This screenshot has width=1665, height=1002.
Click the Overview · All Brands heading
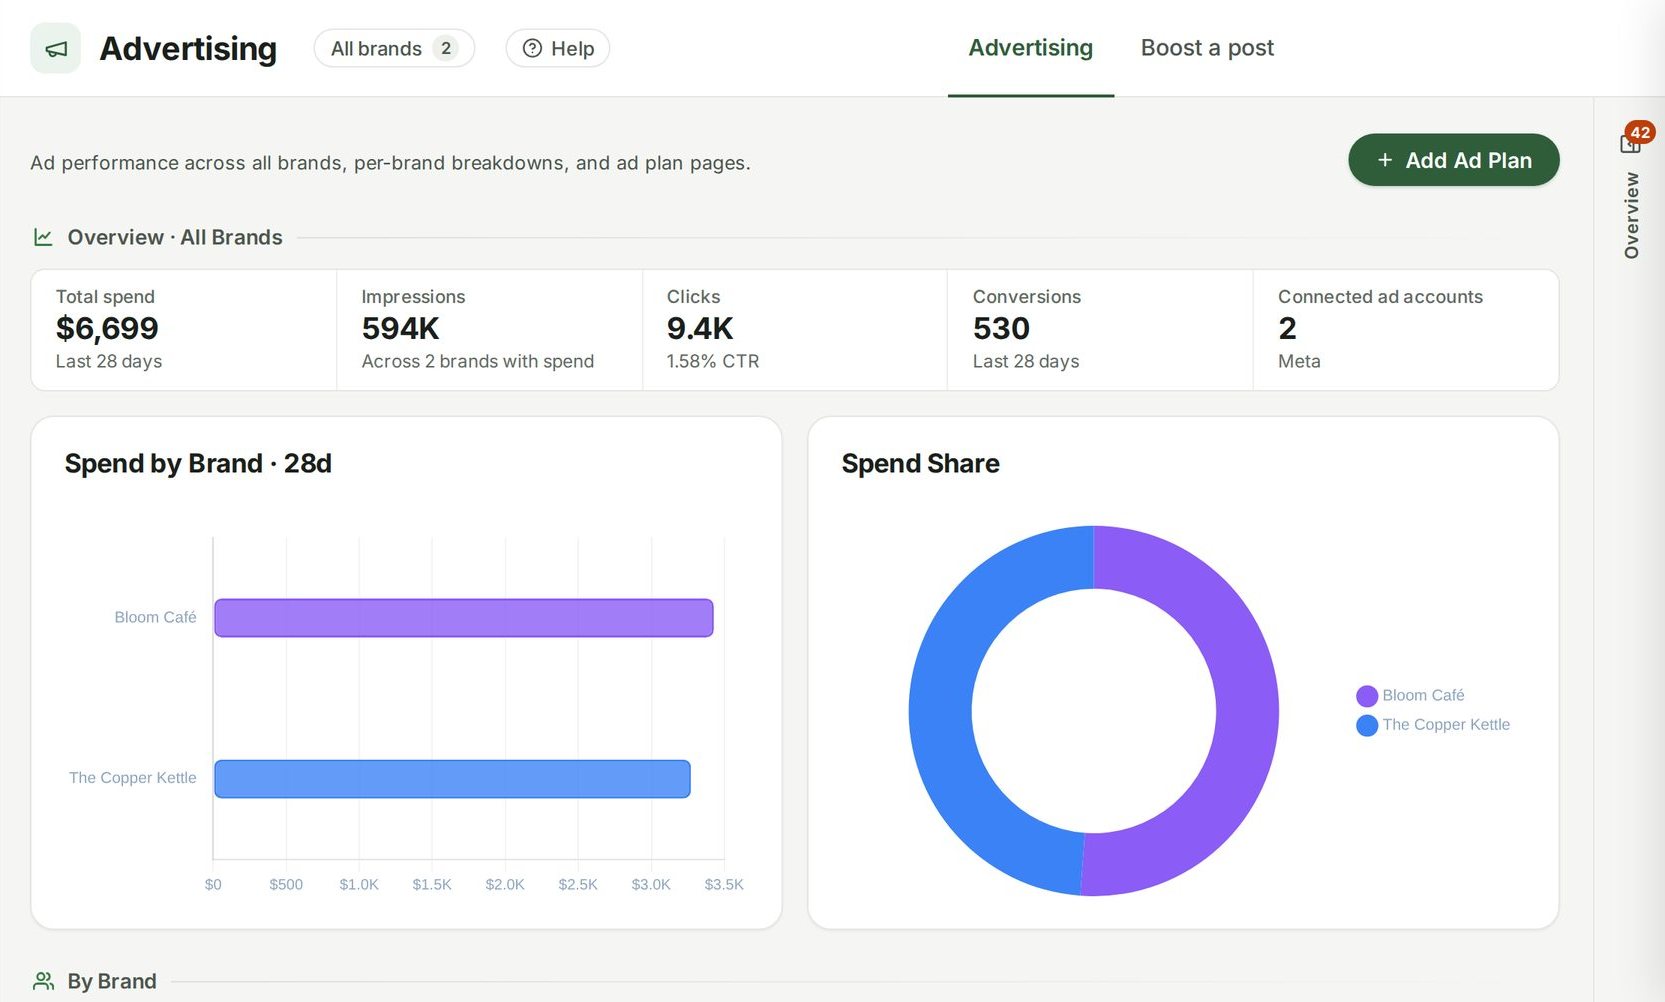175,237
